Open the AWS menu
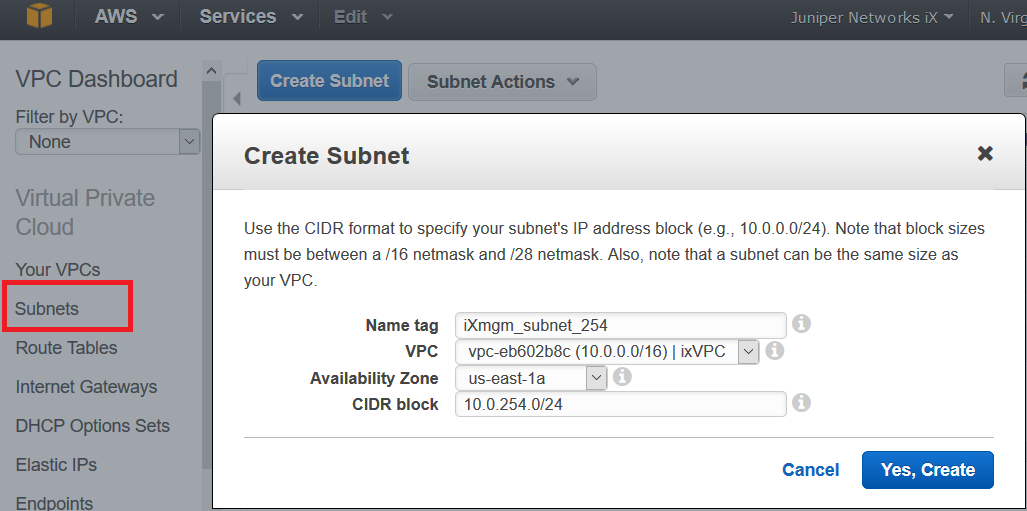The height and width of the screenshot is (511, 1027). [x=129, y=17]
